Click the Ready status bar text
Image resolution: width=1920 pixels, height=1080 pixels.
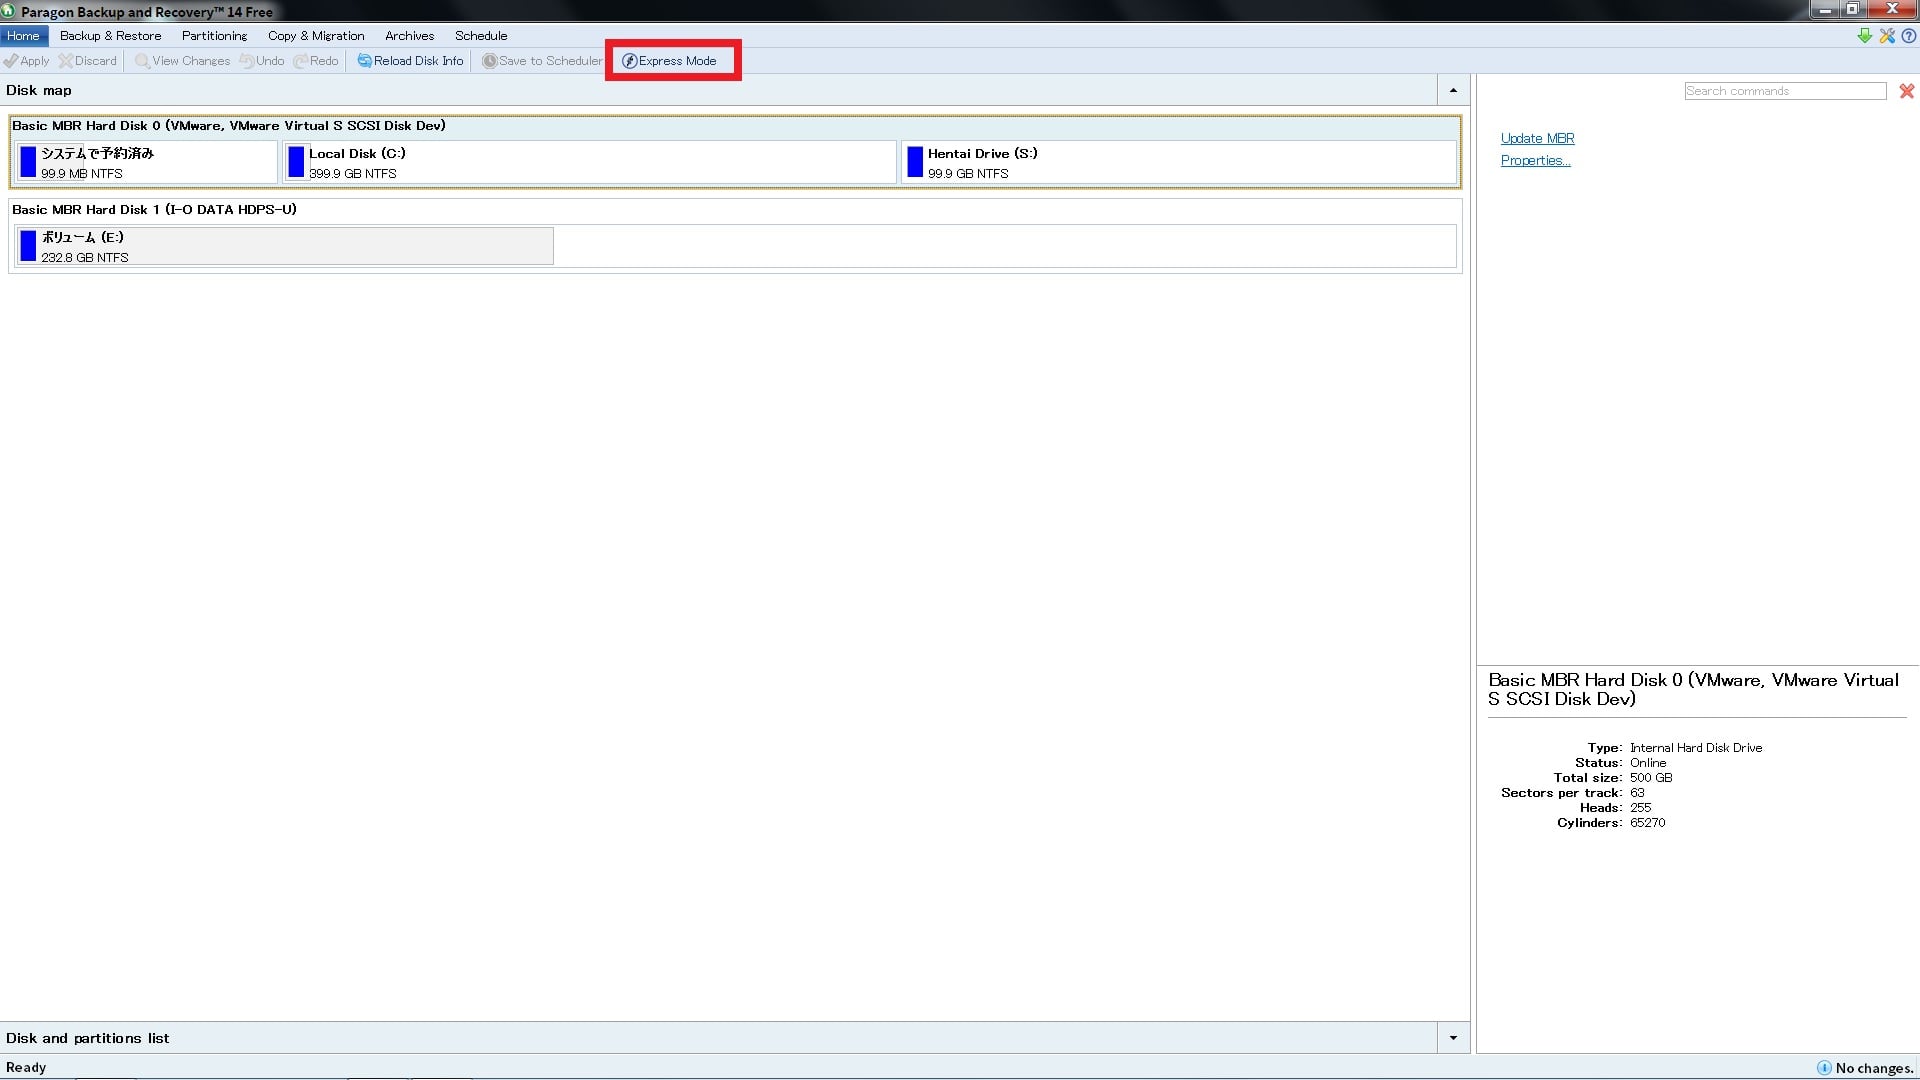pos(26,1068)
